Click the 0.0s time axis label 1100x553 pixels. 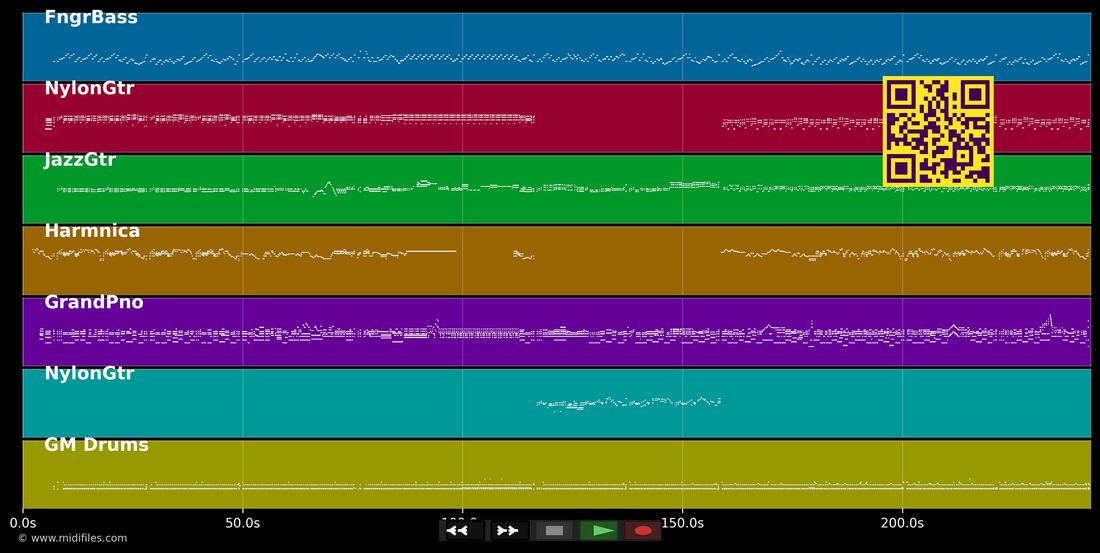tap(23, 523)
